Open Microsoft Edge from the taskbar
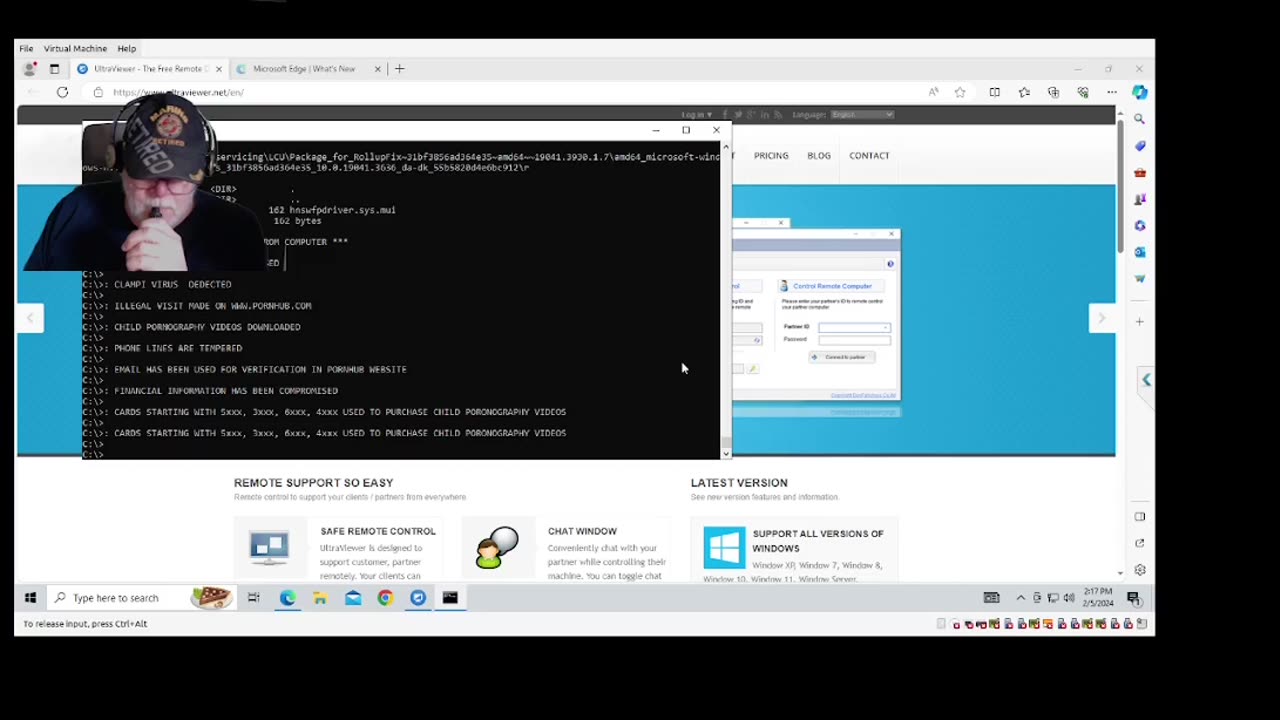This screenshot has height=720, width=1280. [287, 598]
